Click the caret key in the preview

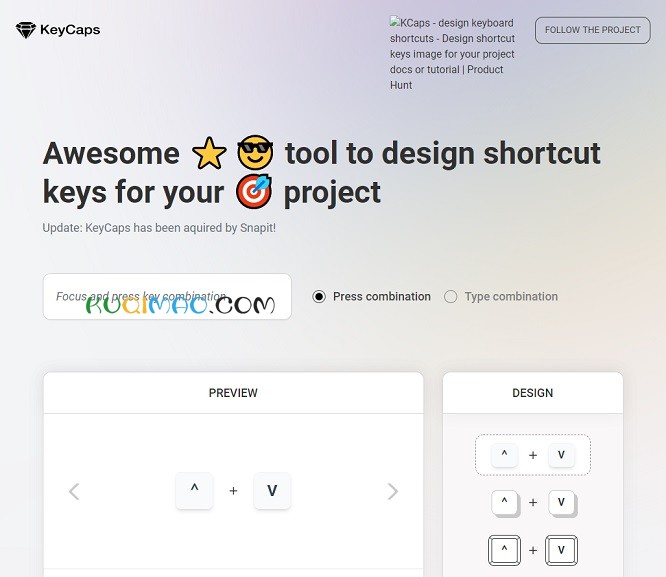click(194, 490)
